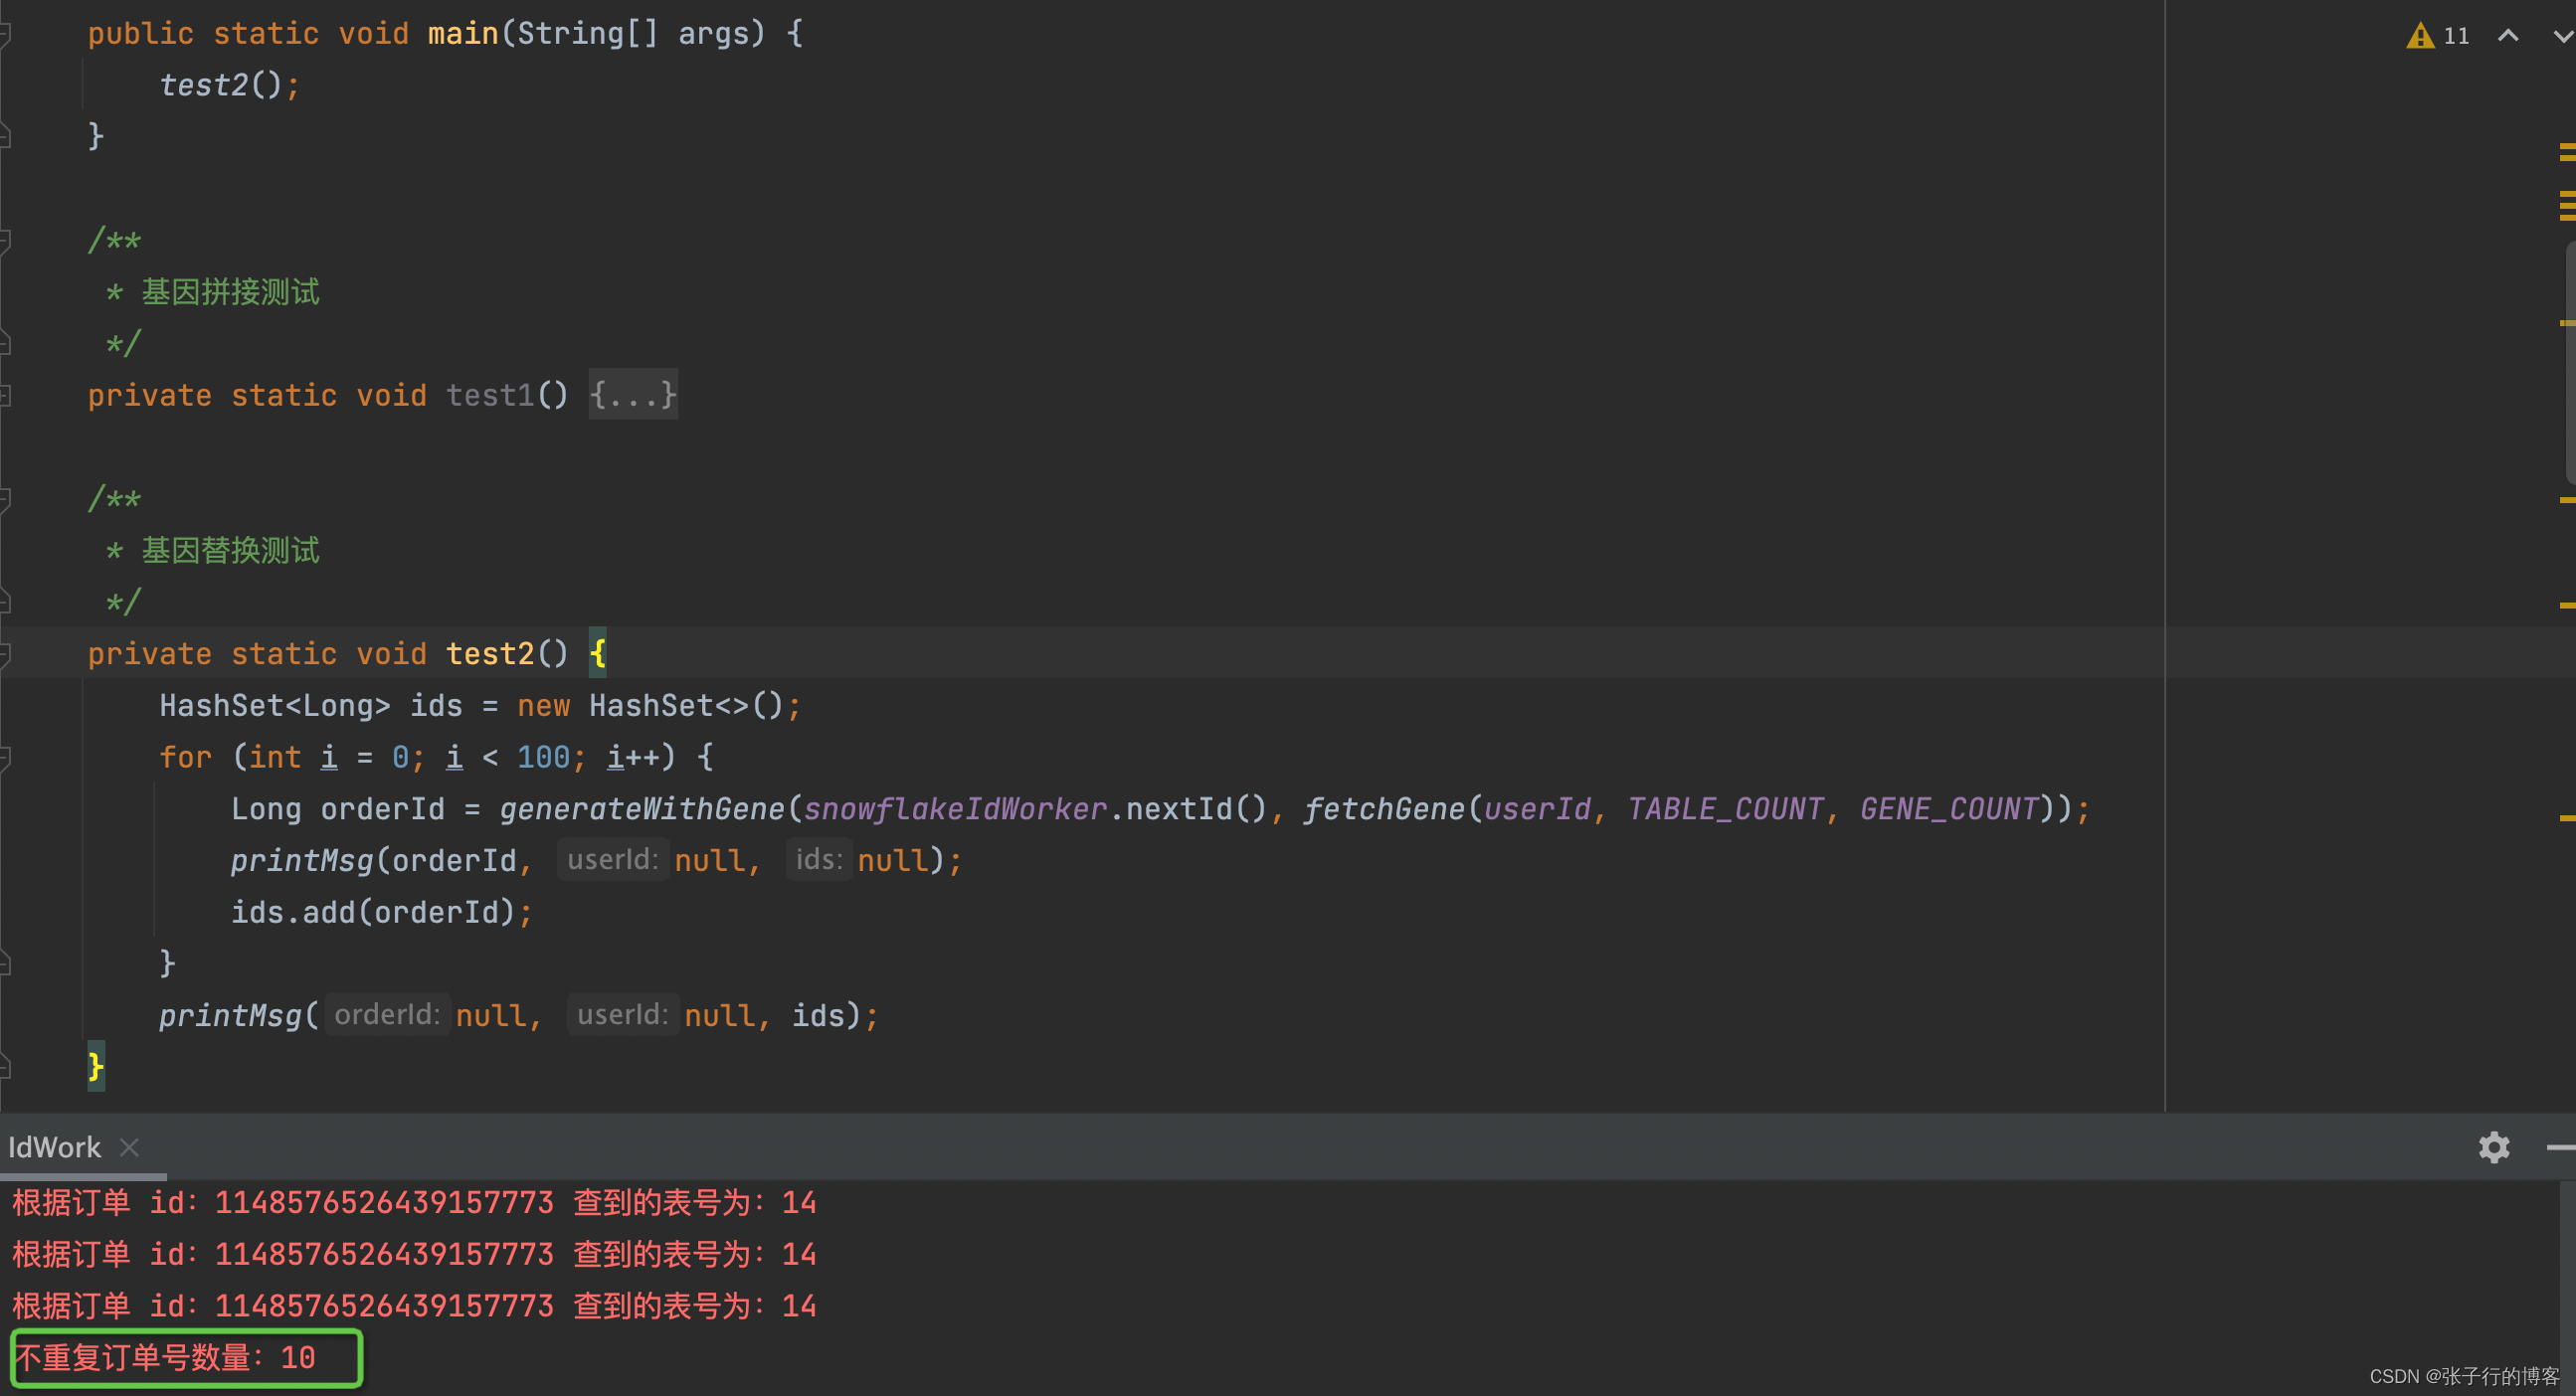Expand the folded test1 method body
Image resolution: width=2576 pixels, height=1396 pixels.
632,395
